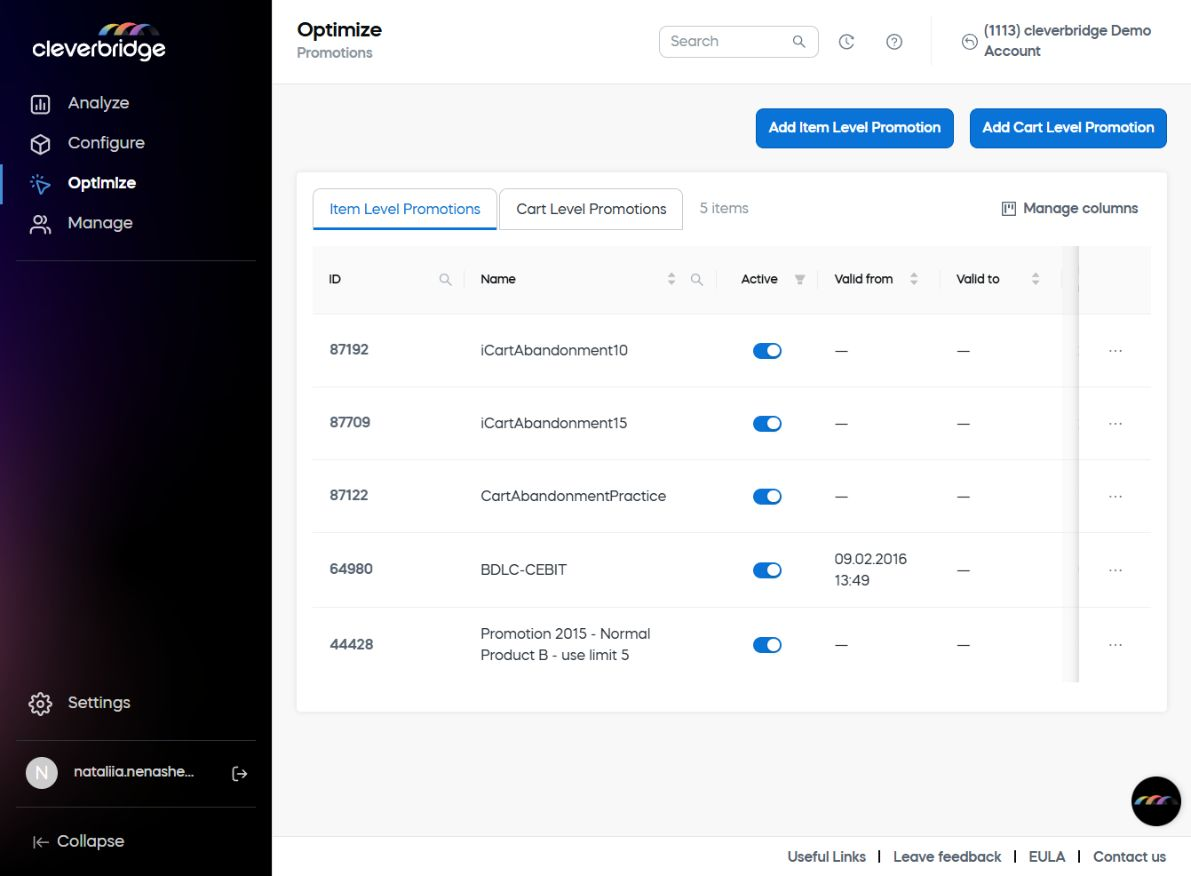Open Useful Links in footer
This screenshot has width=1191, height=876.
pos(826,857)
